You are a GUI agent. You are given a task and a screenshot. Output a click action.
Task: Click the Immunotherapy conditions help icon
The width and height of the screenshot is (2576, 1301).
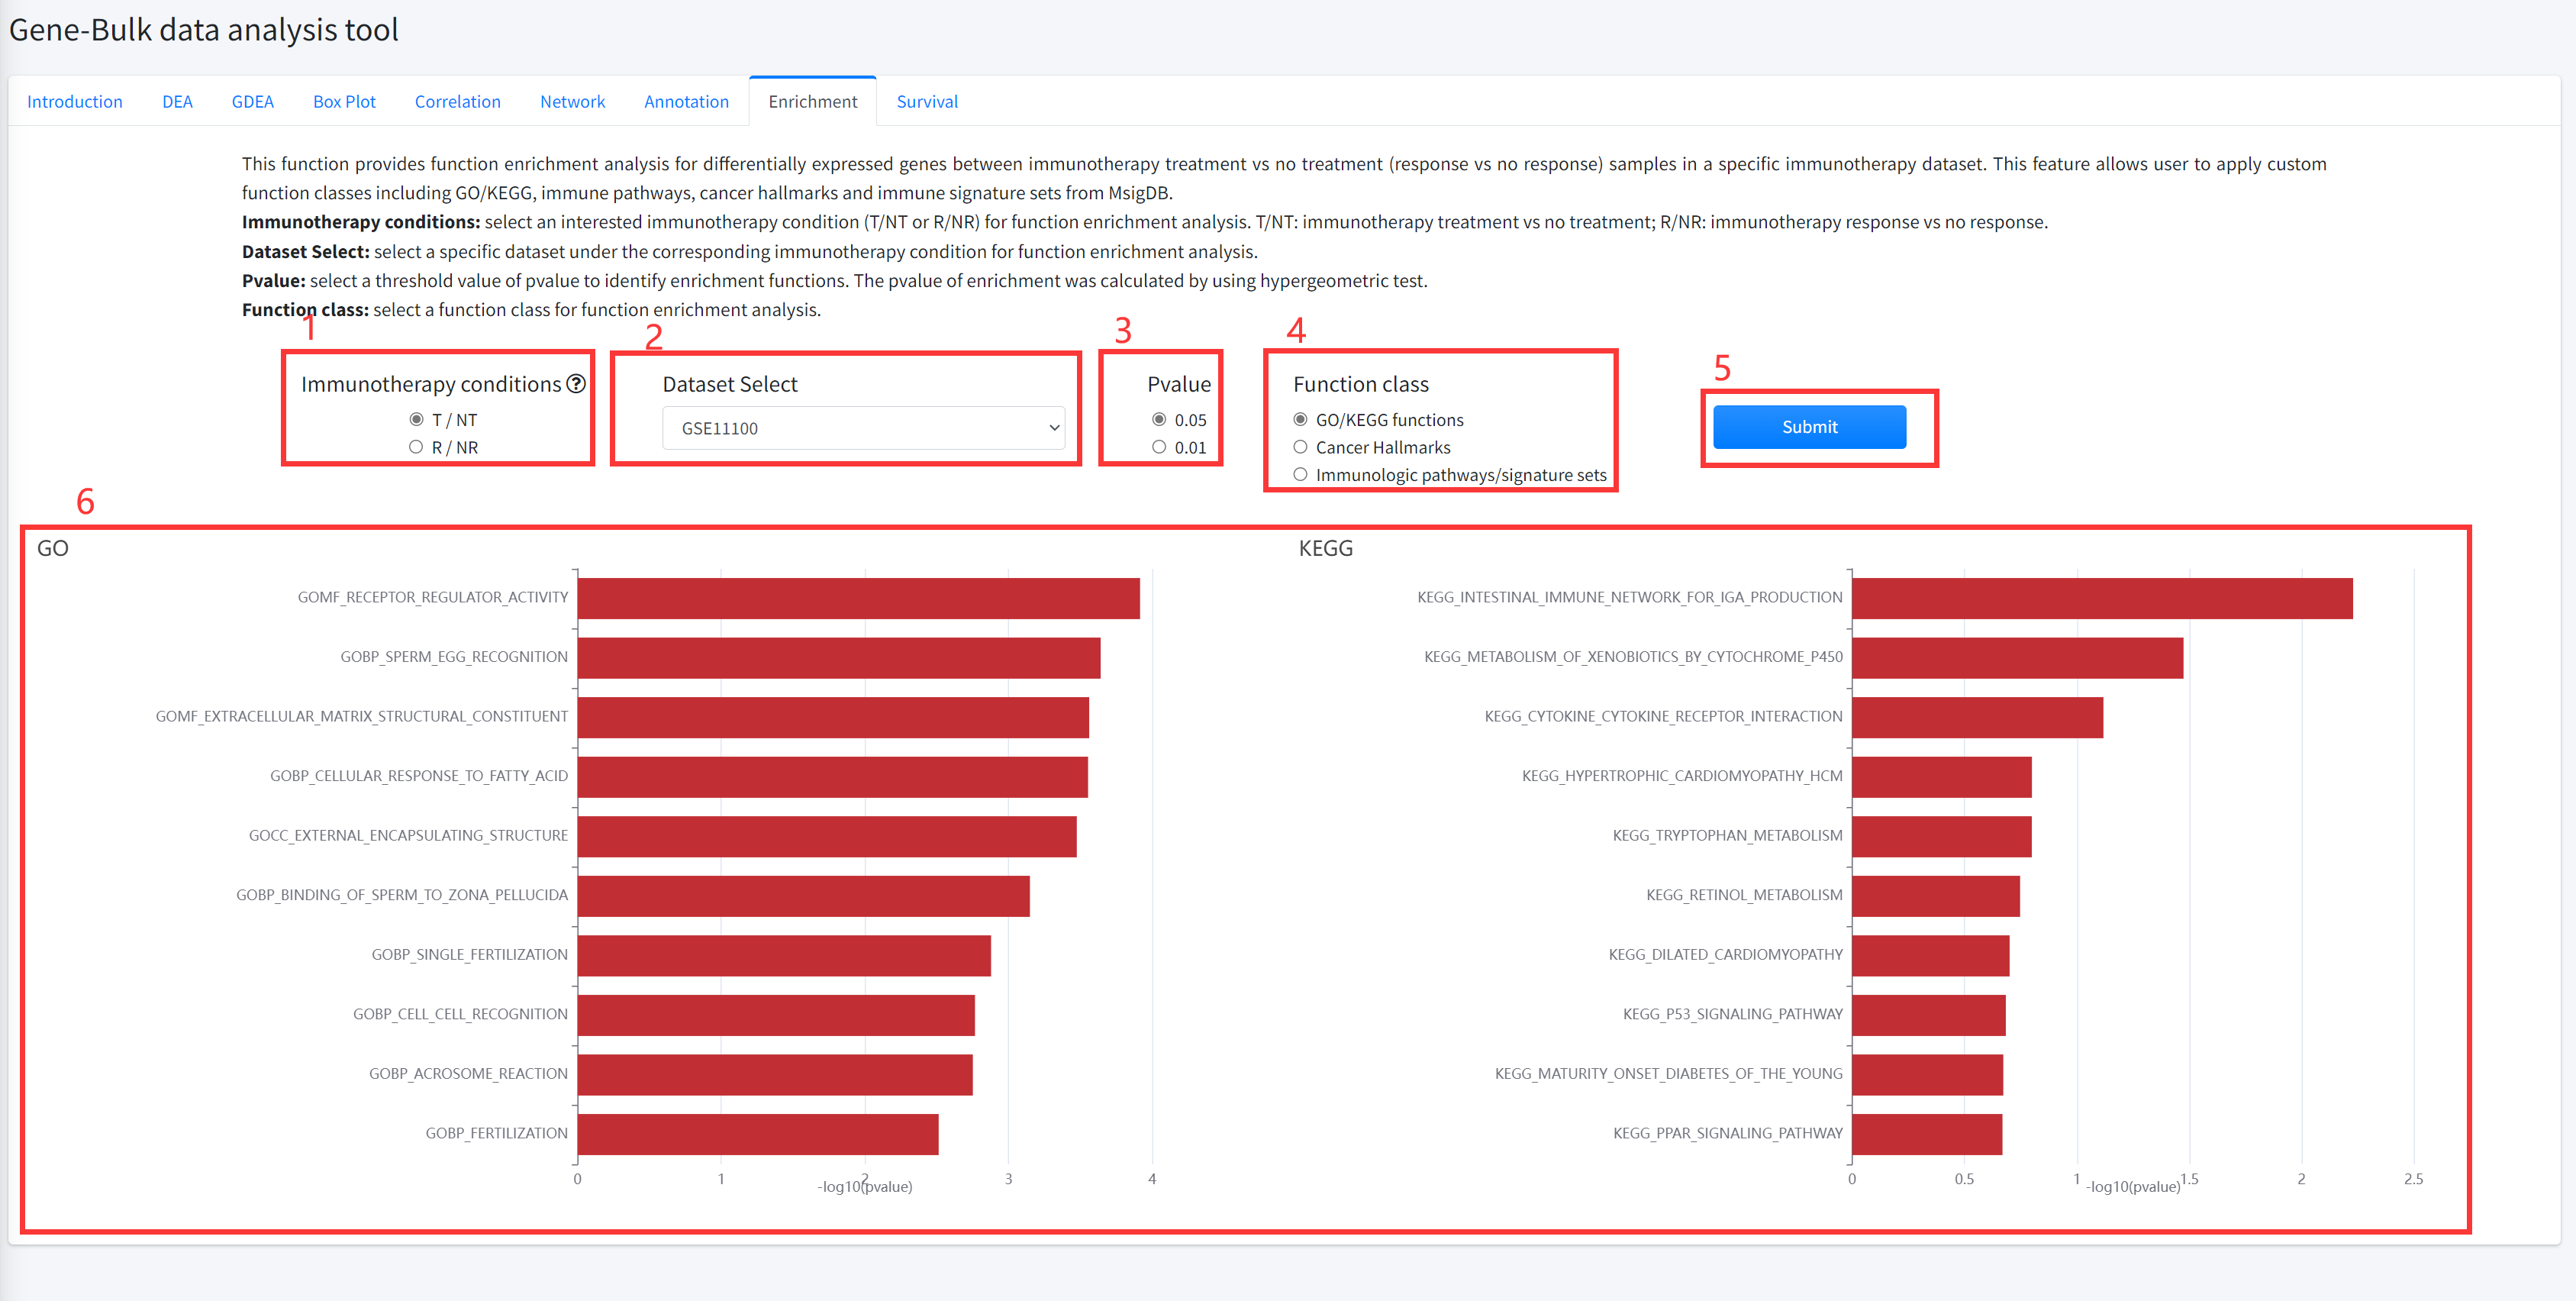pyautogui.click(x=576, y=384)
